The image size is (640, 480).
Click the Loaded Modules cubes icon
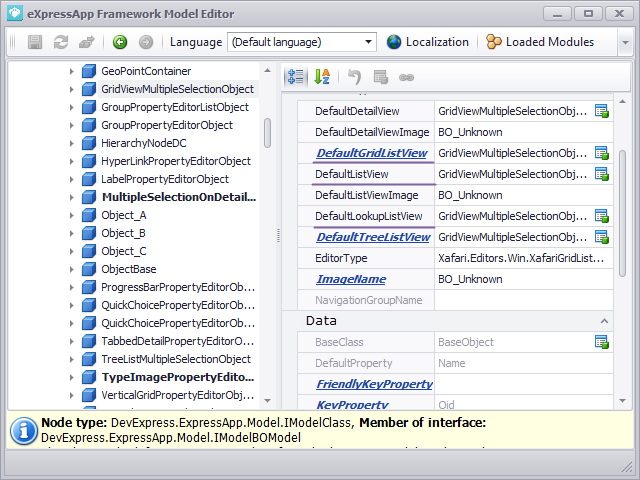pos(494,42)
